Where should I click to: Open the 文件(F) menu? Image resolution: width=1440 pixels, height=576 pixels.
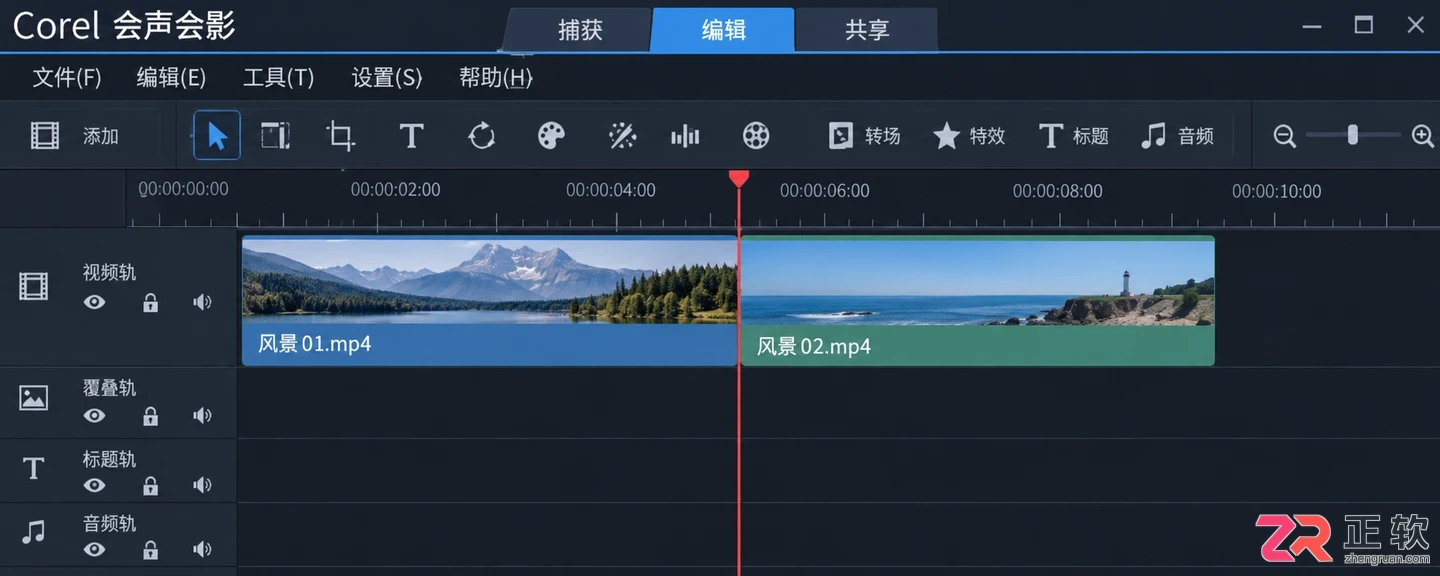click(67, 78)
